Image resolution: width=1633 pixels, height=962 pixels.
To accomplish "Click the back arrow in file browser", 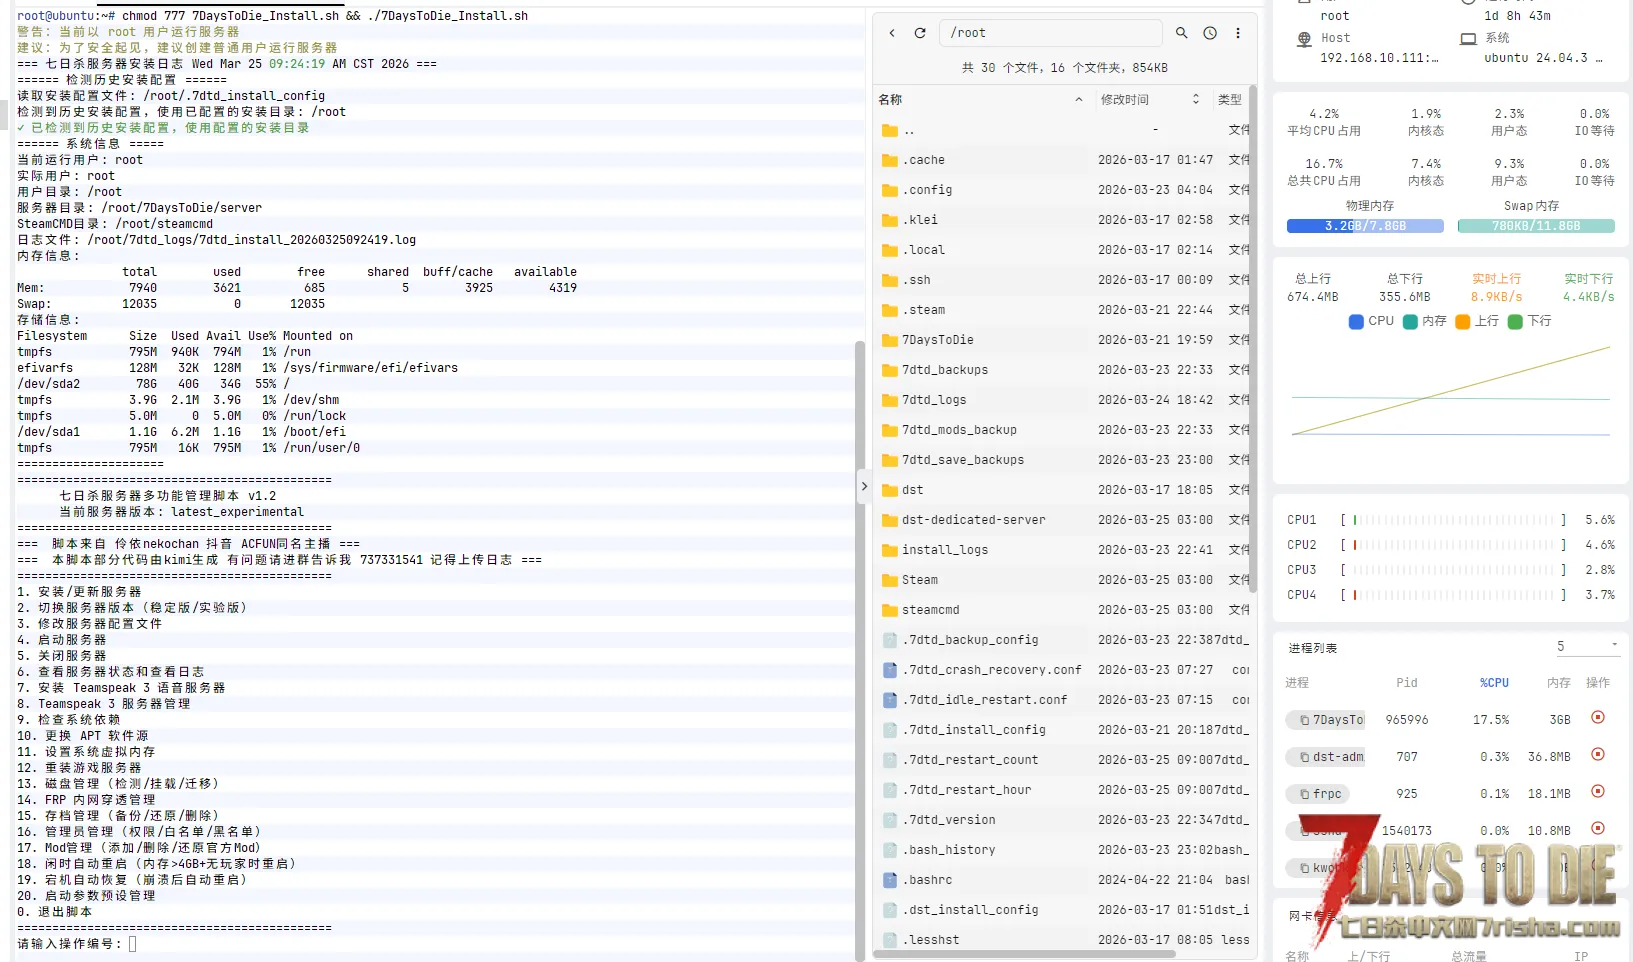I will tap(892, 33).
